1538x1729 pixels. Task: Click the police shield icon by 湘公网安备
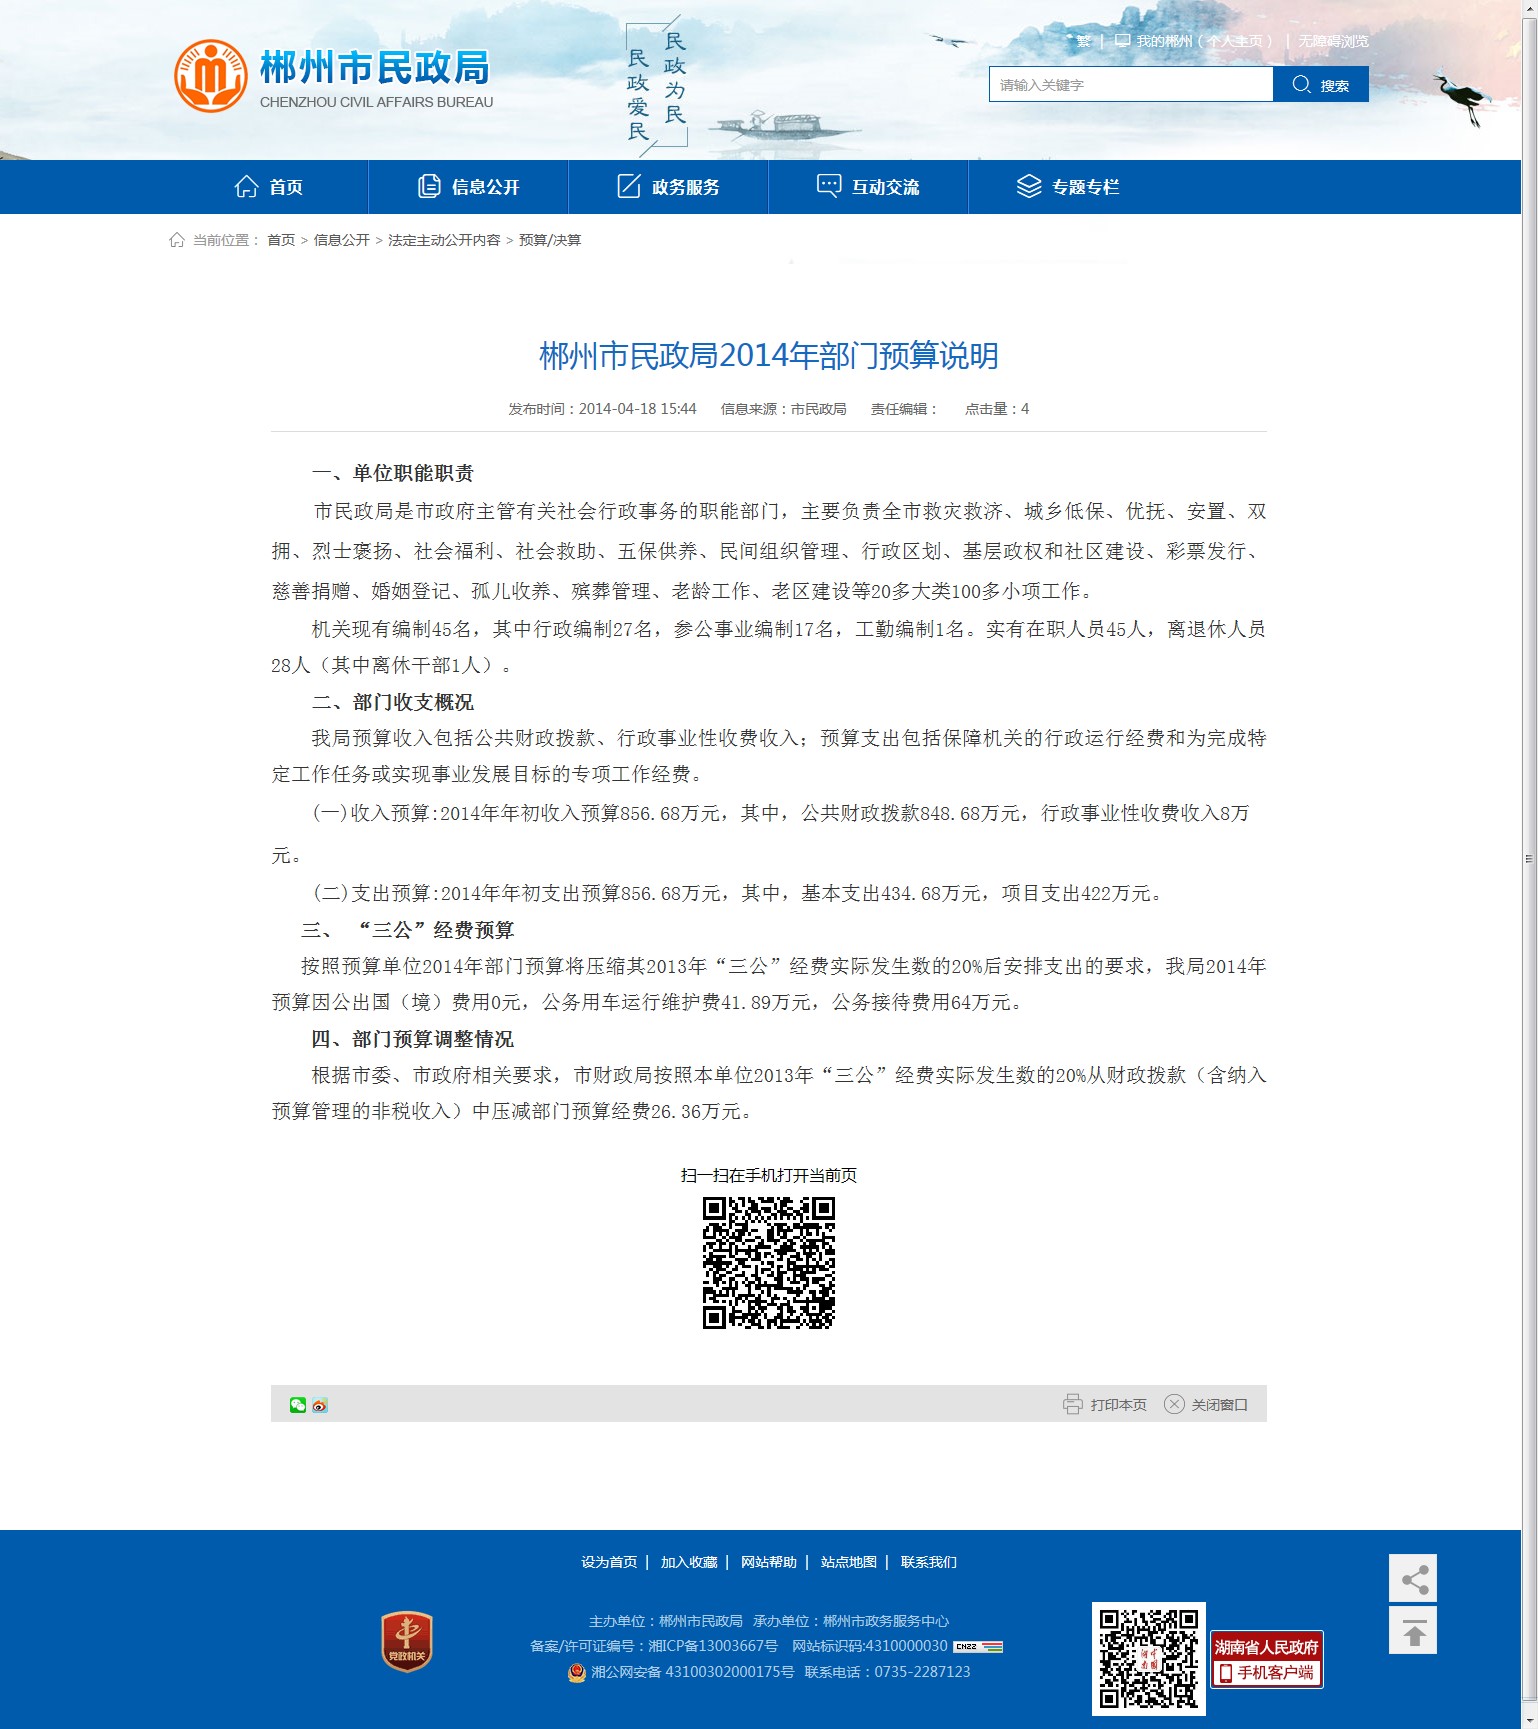pos(577,1672)
